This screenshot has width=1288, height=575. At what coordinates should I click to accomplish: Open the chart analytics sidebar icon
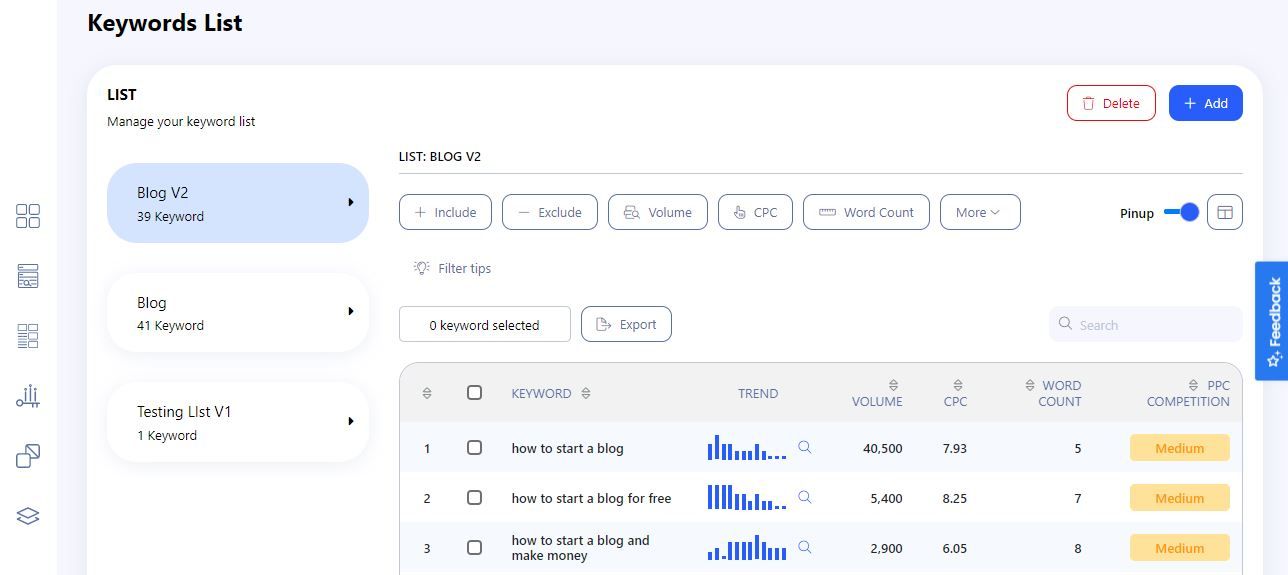tap(28, 396)
